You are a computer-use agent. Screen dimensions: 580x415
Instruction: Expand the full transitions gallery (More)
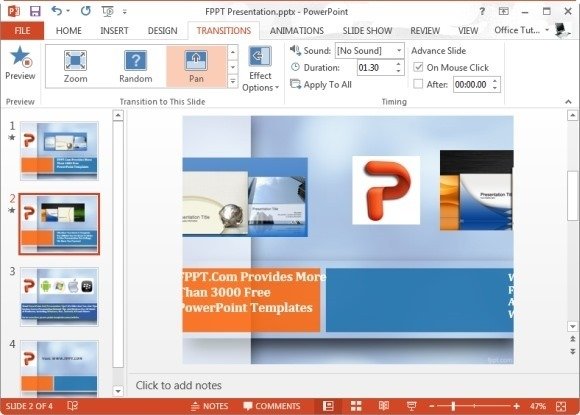(233, 81)
